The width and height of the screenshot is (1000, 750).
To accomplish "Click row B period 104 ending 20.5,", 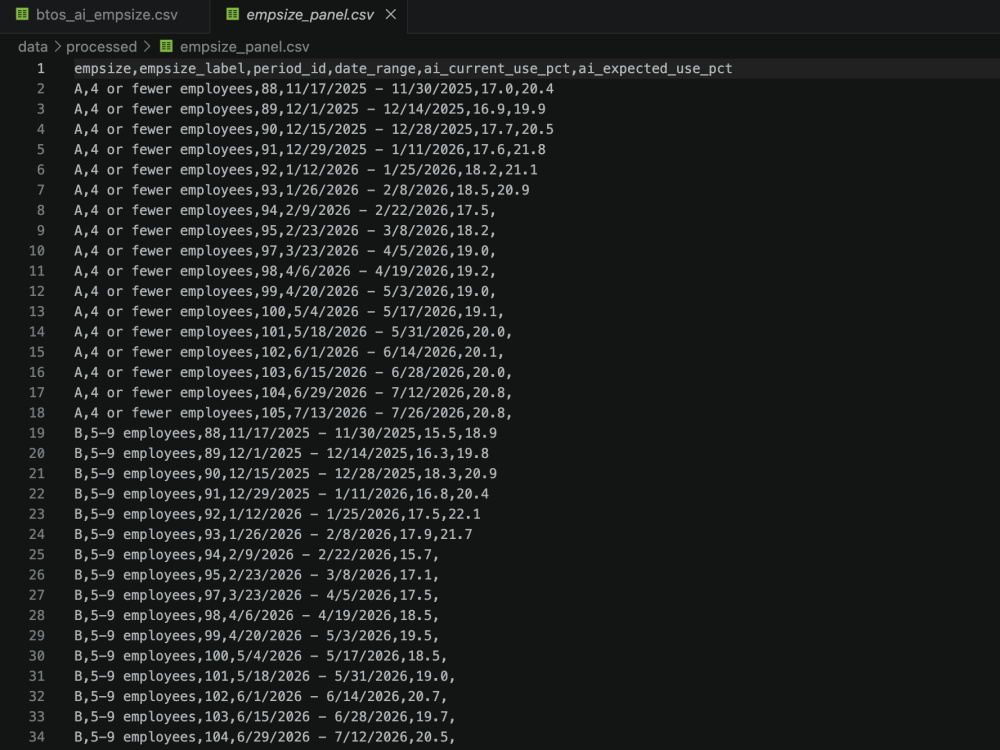I will [x=265, y=737].
